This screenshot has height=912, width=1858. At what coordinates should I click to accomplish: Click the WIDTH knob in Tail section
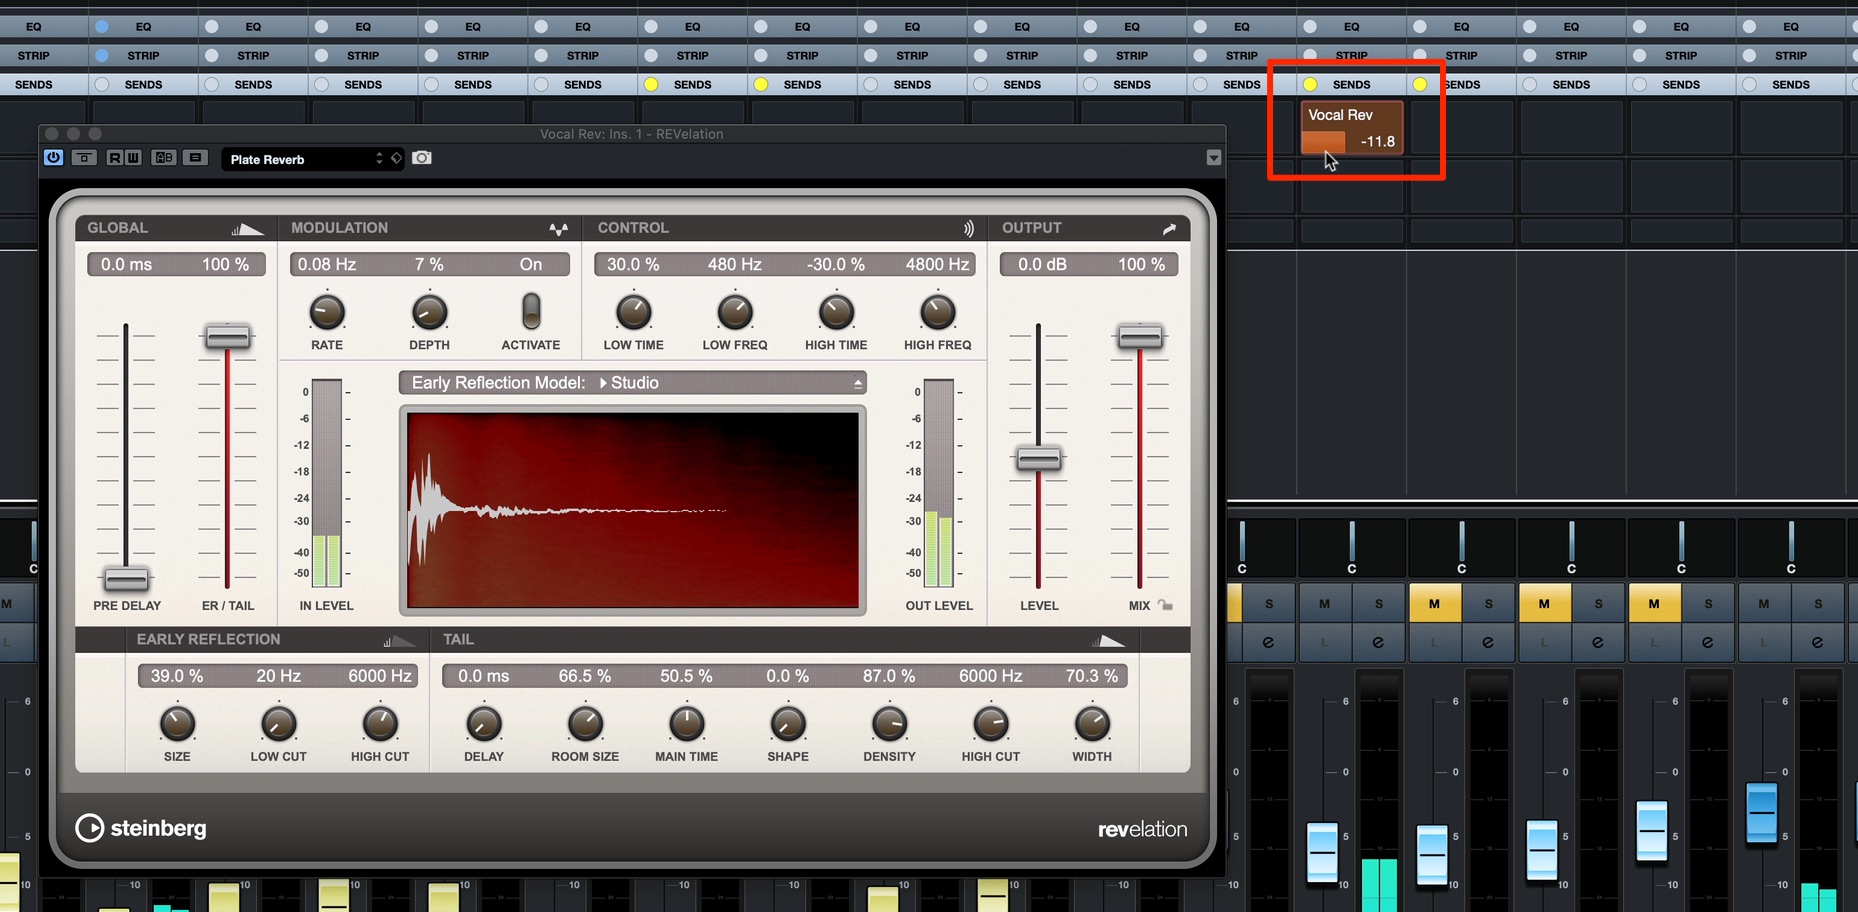click(x=1092, y=723)
